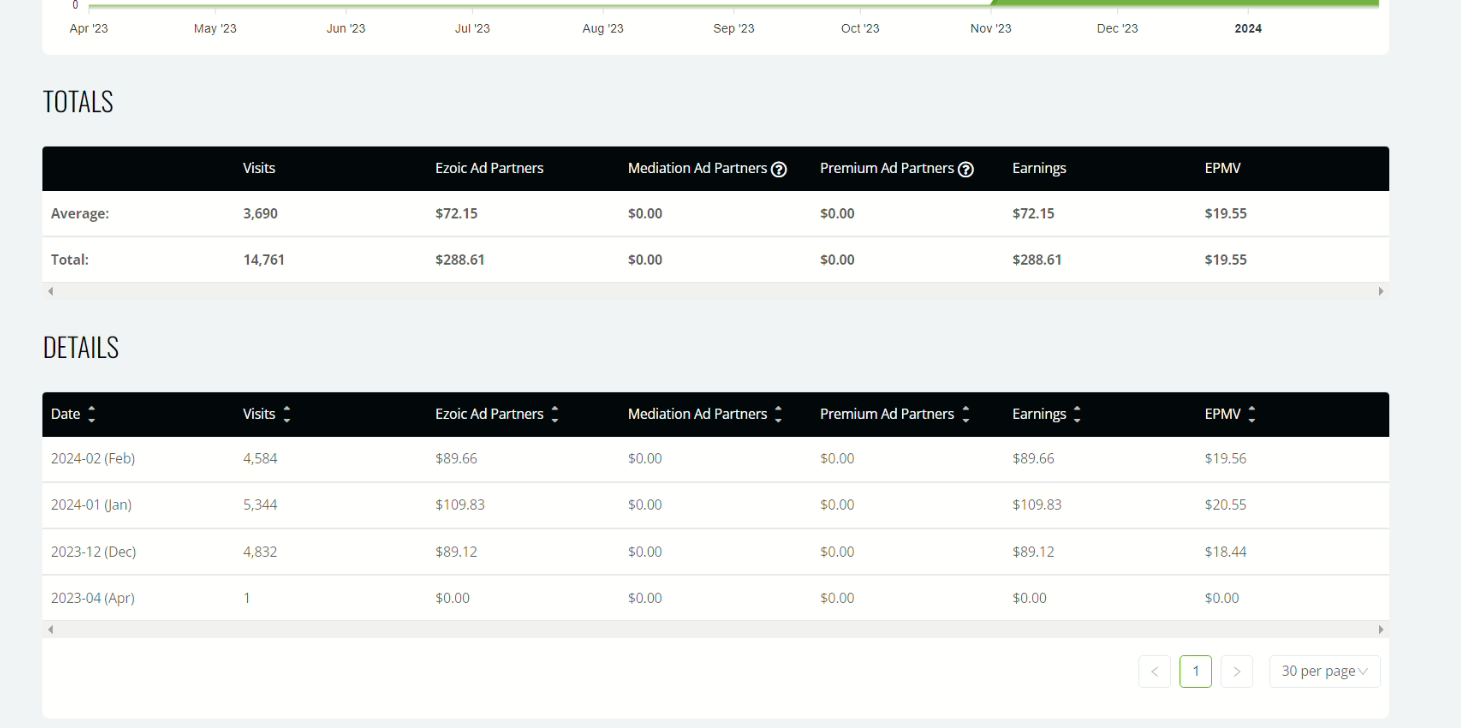Click the TOTALS section heading
Viewport: 1461px width, 728px height.
tap(78, 102)
